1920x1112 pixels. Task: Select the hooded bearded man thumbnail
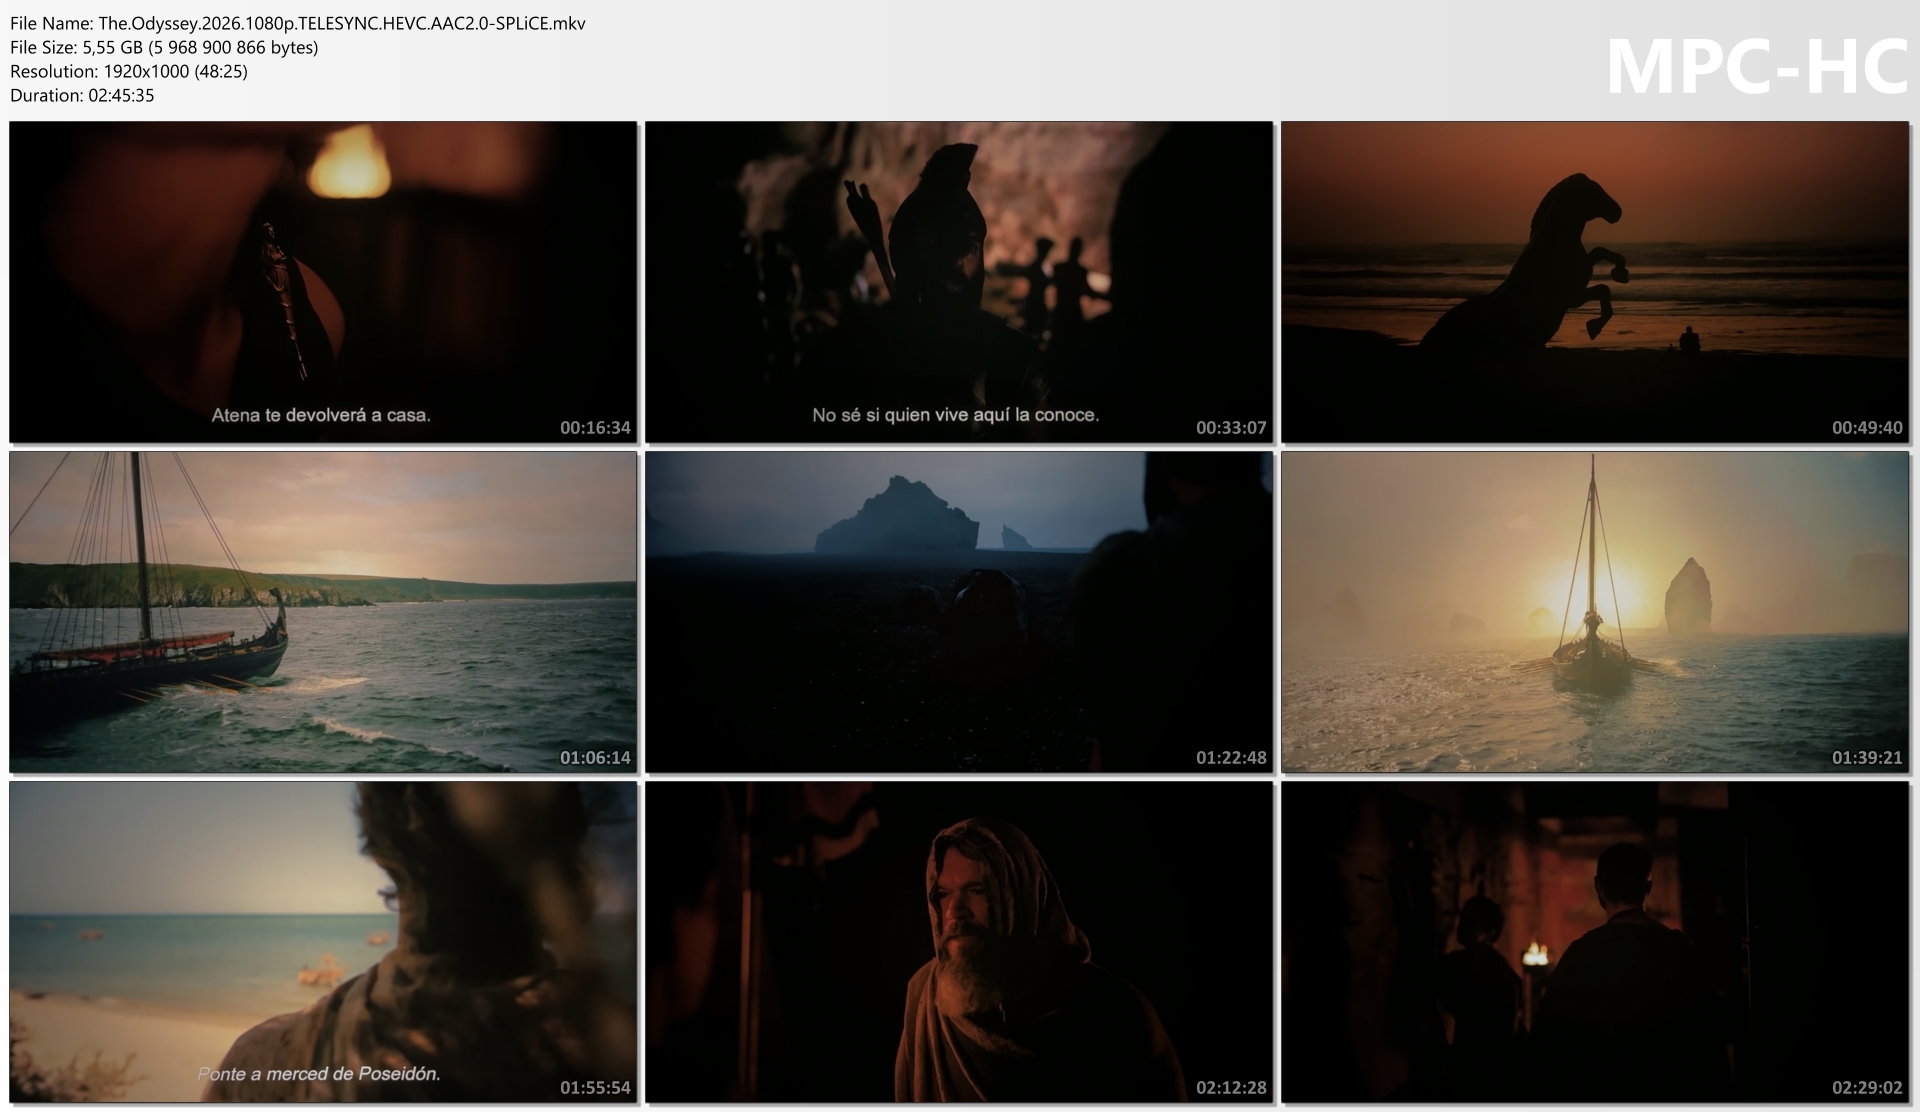click(x=959, y=942)
